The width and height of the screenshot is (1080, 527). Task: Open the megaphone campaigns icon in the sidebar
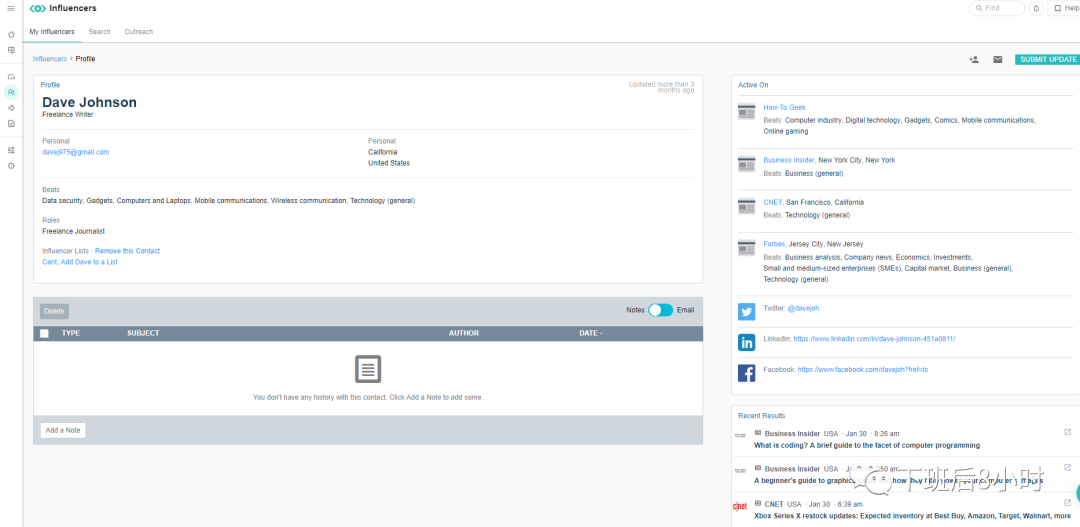[11, 108]
